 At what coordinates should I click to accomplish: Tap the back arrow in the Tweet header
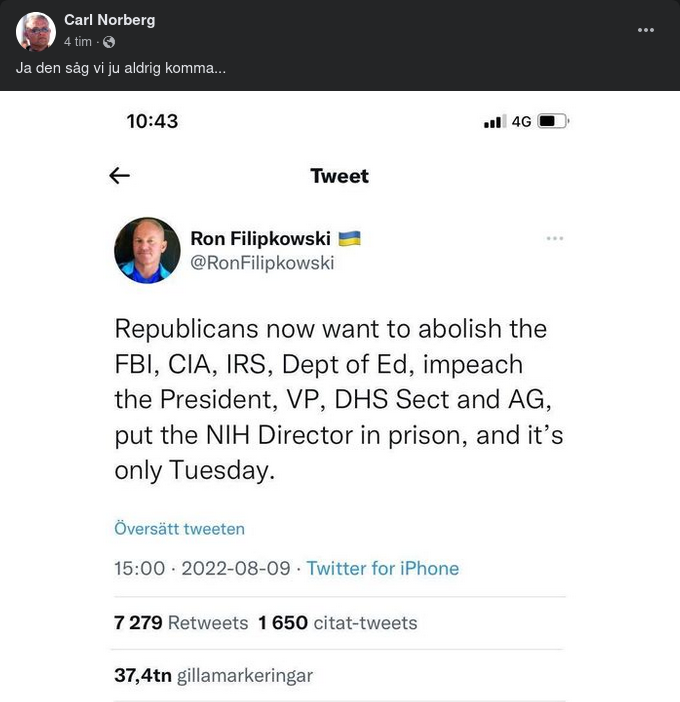[x=120, y=176]
